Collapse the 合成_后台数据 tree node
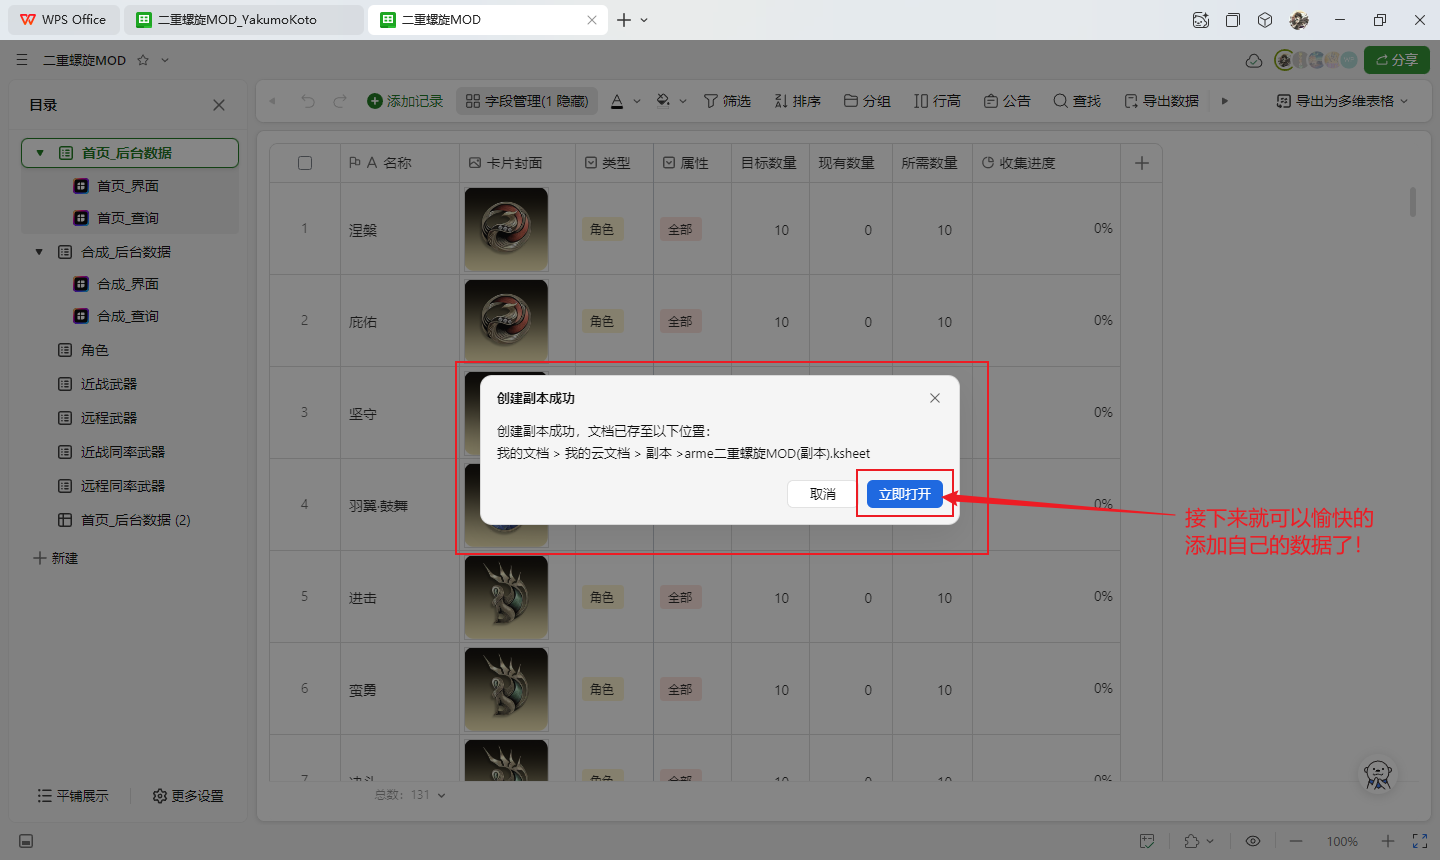1440x860 pixels. click(x=40, y=252)
